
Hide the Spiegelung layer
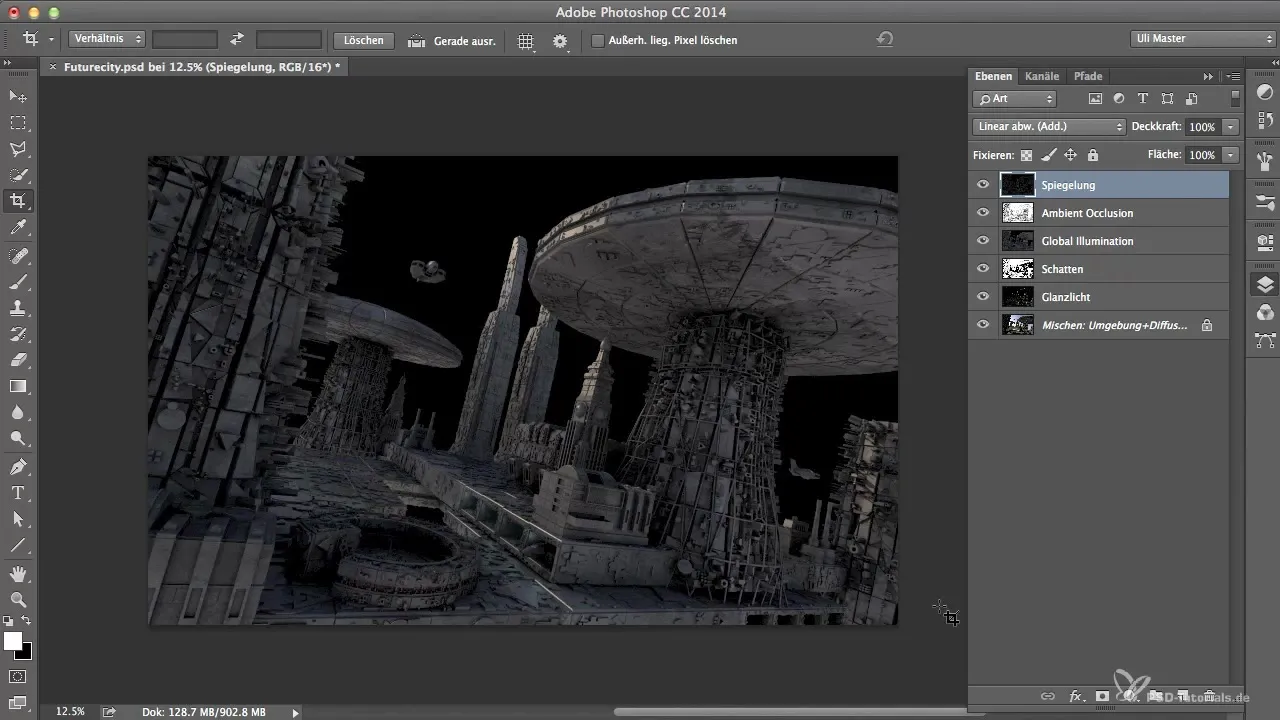click(983, 185)
